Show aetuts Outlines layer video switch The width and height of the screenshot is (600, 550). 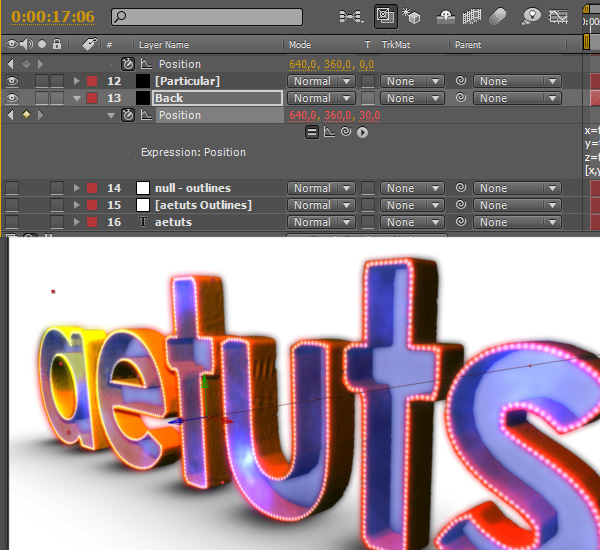12,205
